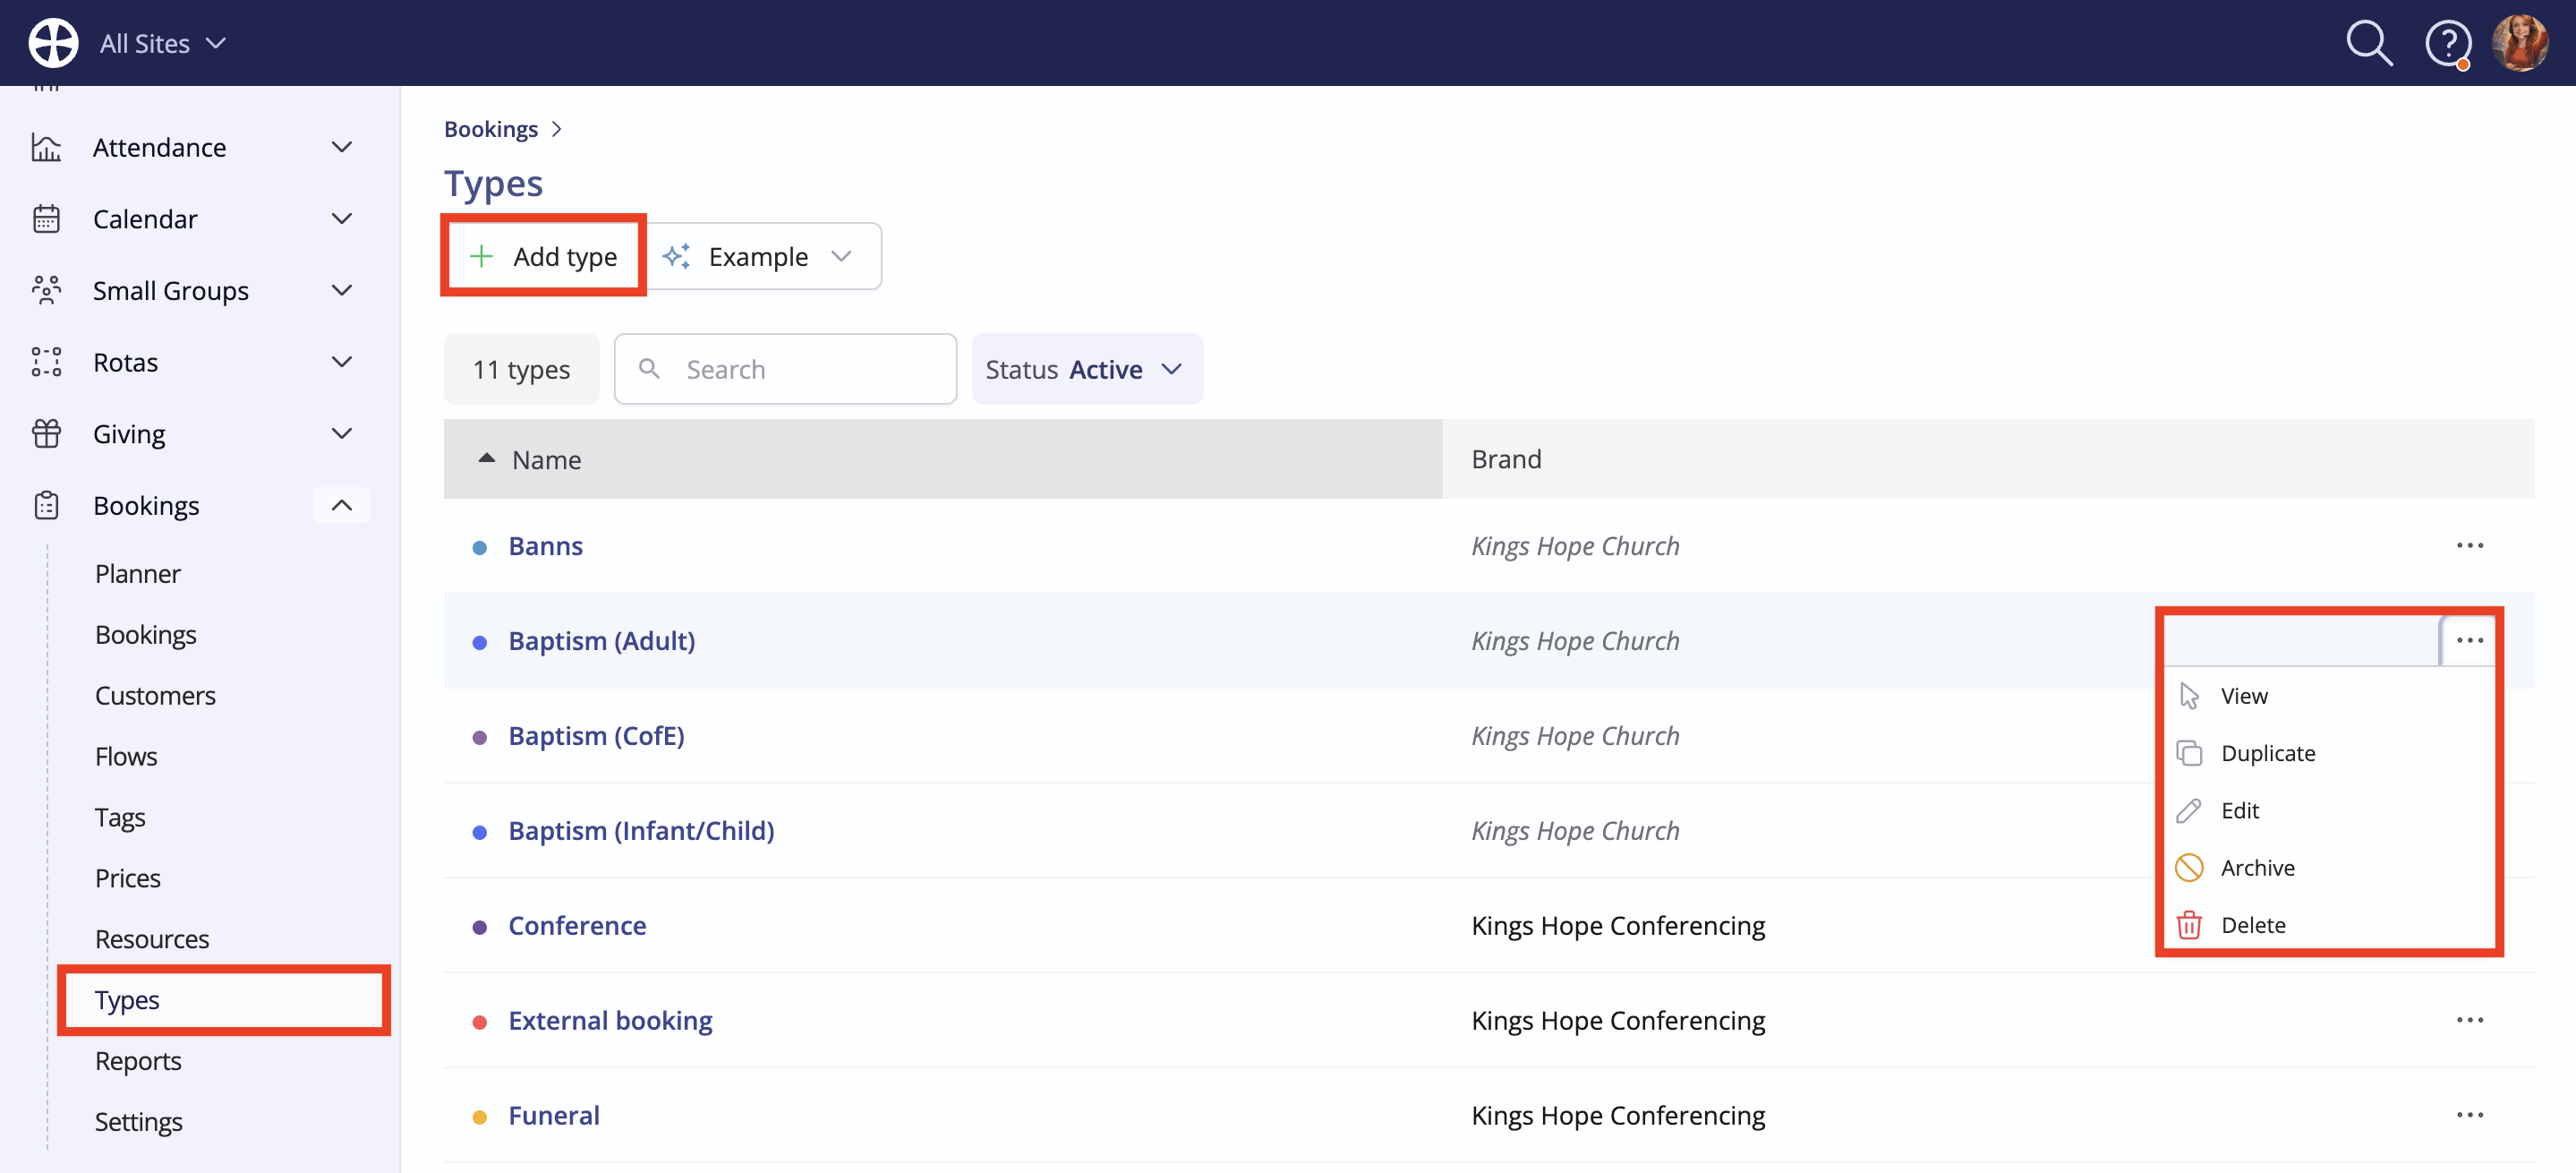Open the All Sites selector
This screenshot has height=1173, width=2576.
click(x=163, y=43)
